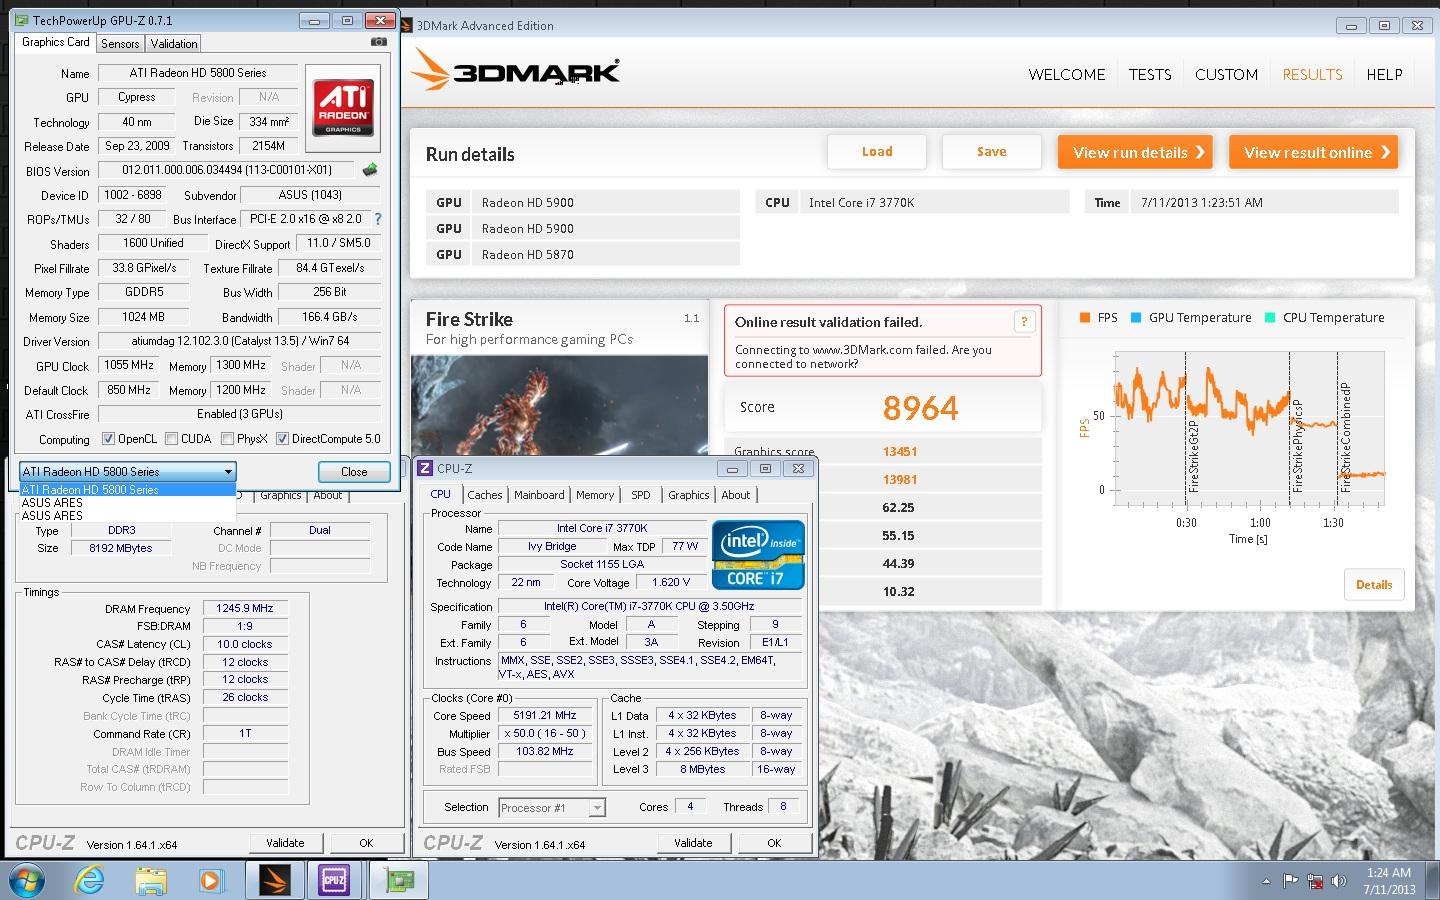The width and height of the screenshot is (1440, 900).
Task: Close GPU-Z with the Close button
Action: pyautogui.click(x=354, y=472)
